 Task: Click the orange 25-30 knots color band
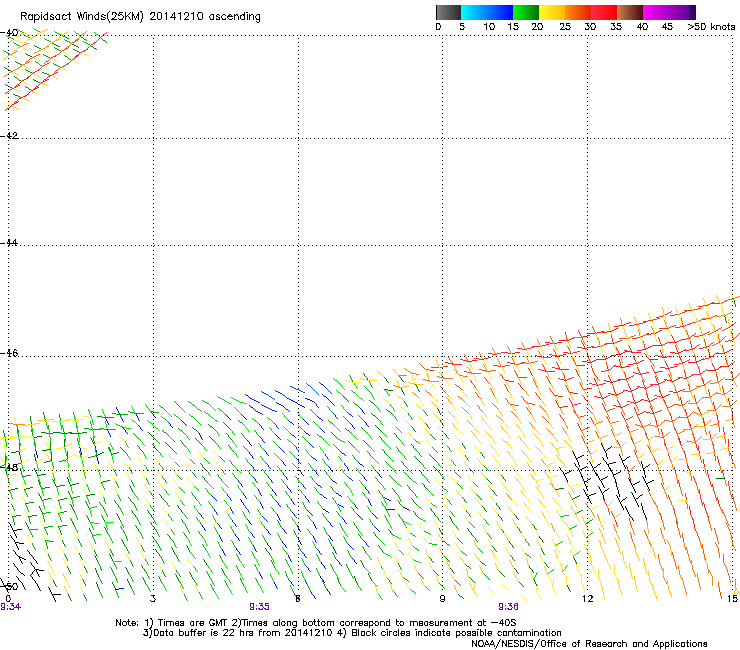(578, 12)
